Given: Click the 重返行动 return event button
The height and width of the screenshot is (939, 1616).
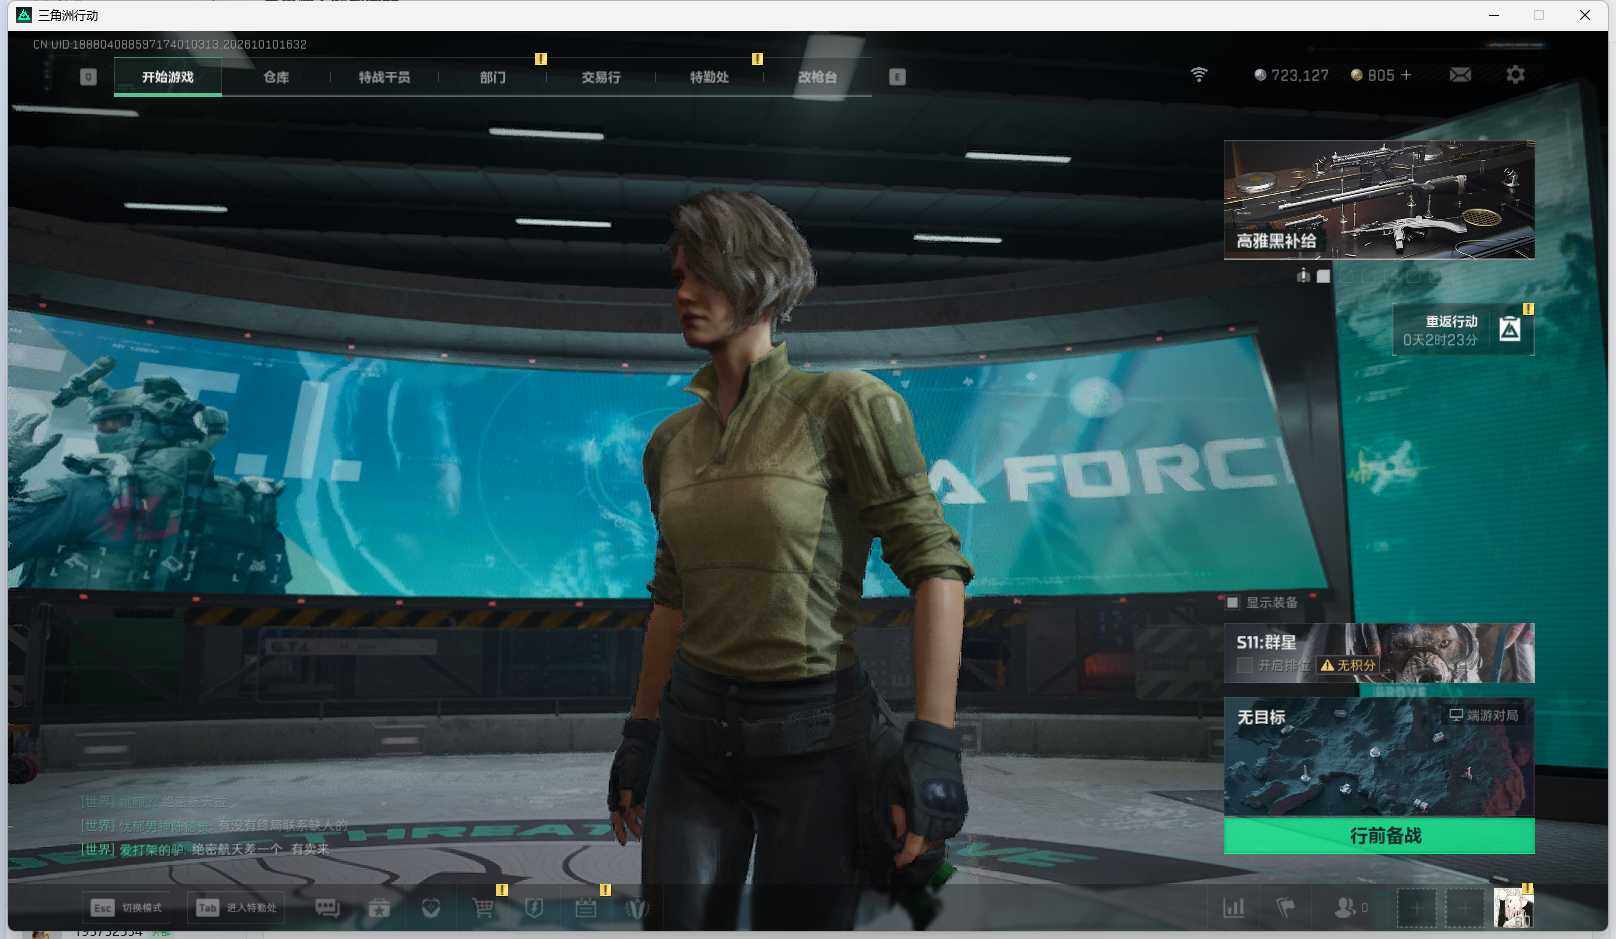Looking at the screenshot, I should [1463, 330].
